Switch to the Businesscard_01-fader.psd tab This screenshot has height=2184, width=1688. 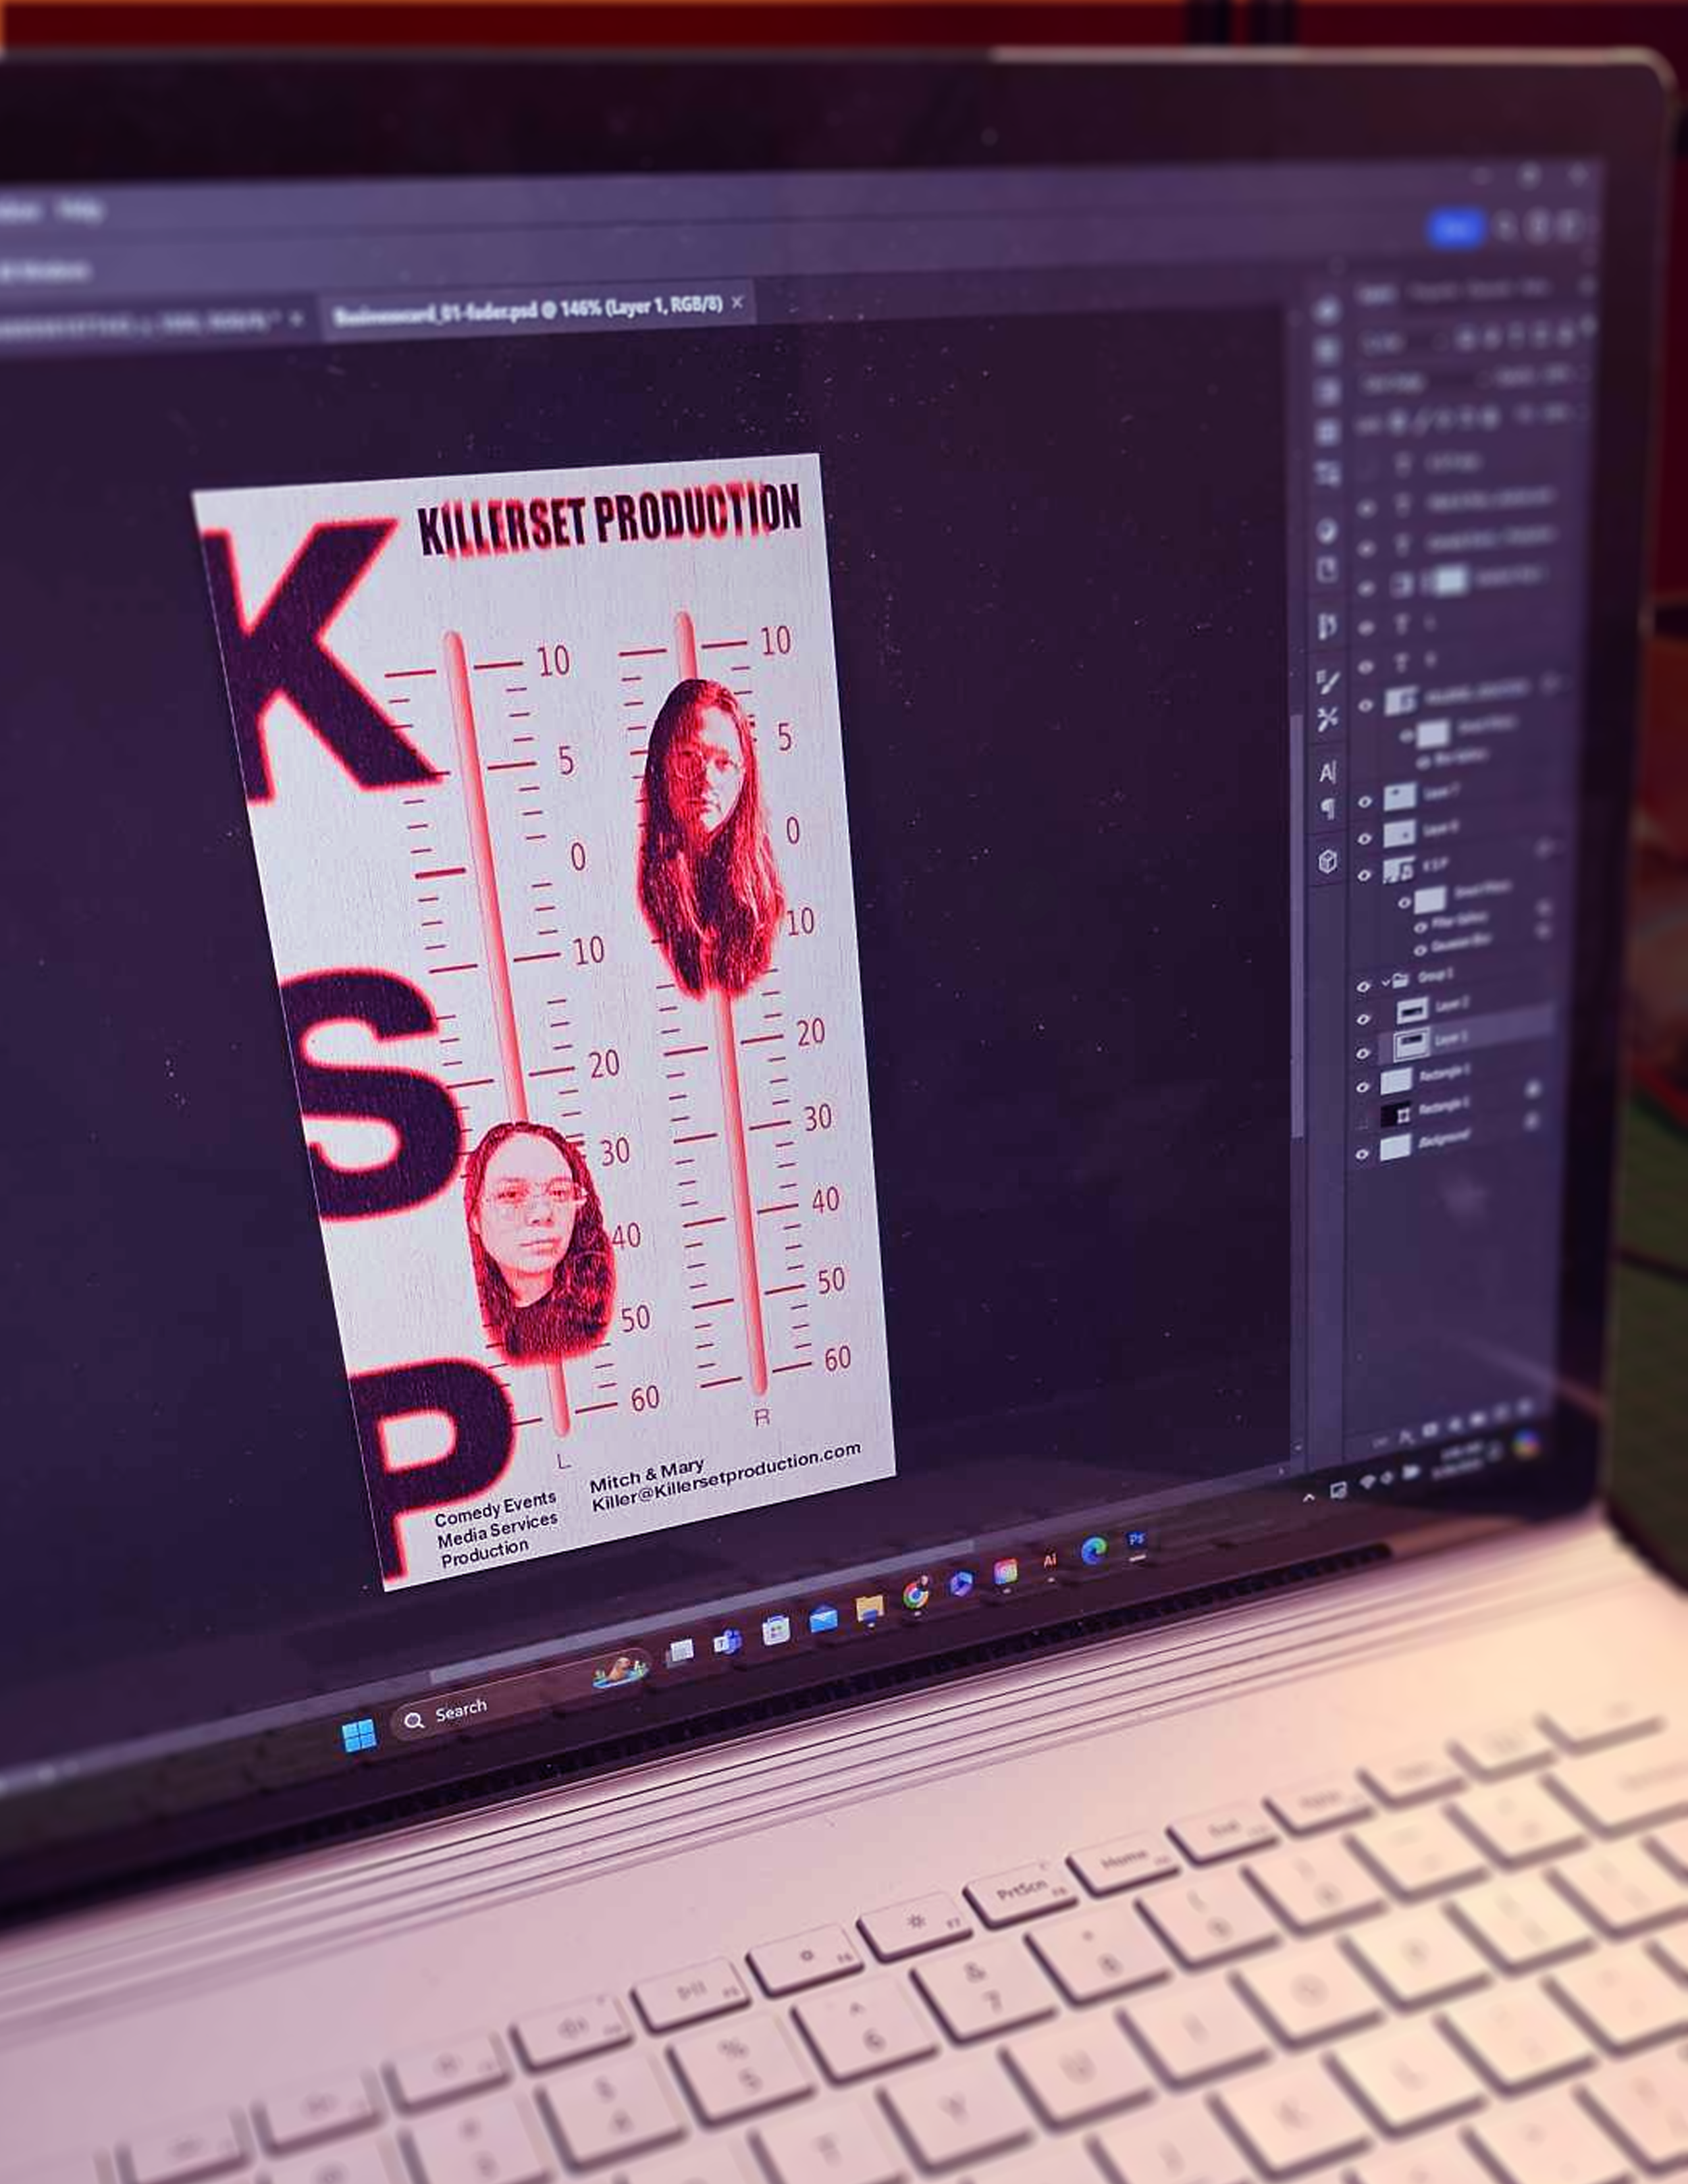[x=527, y=312]
